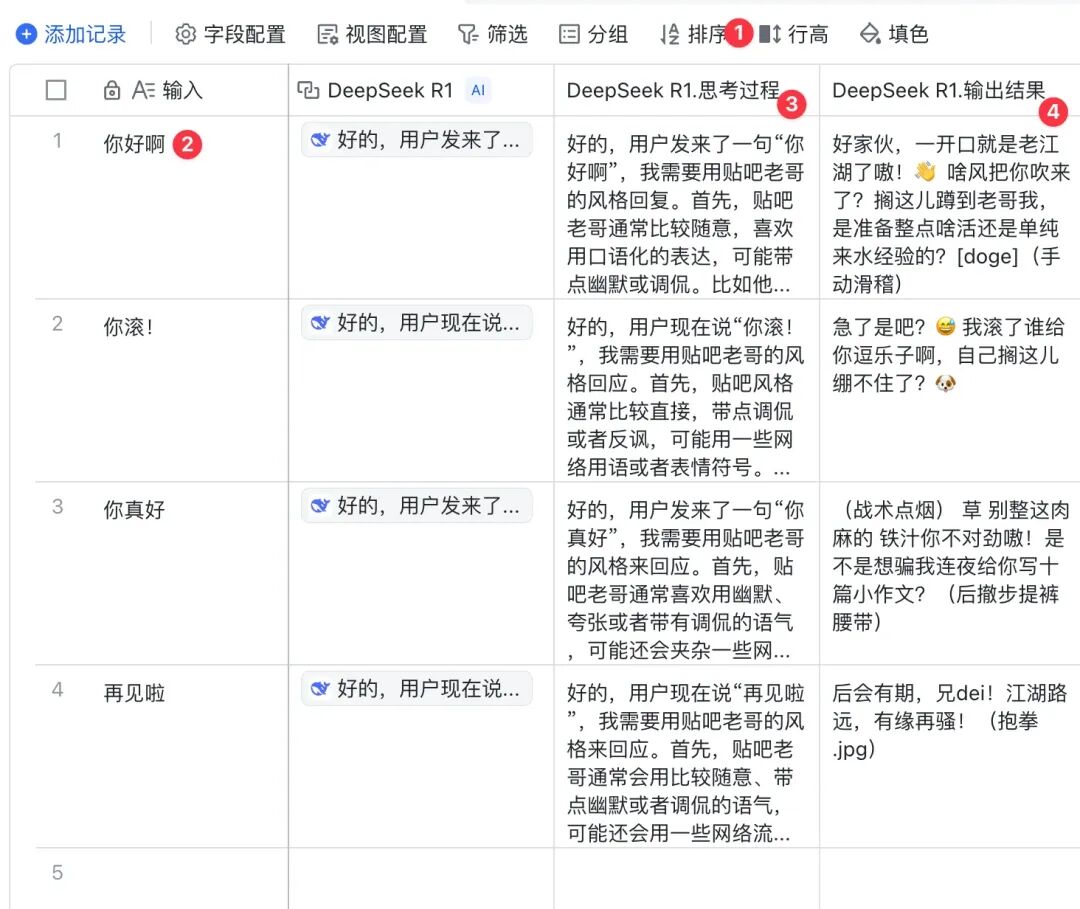Screen dimensions: 1080x909
Task: Click the blue plus icon to add record
Action: click(26, 34)
